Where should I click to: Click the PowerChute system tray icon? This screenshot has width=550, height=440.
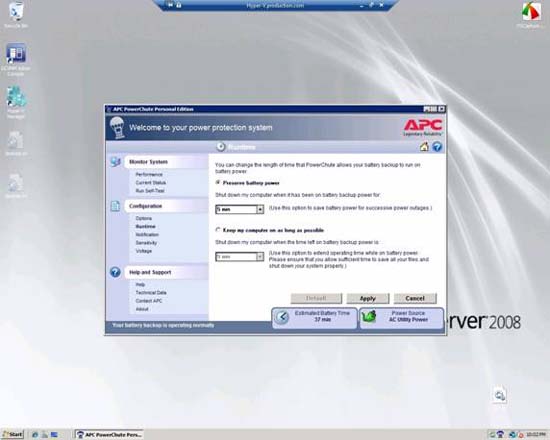(x=500, y=435)
